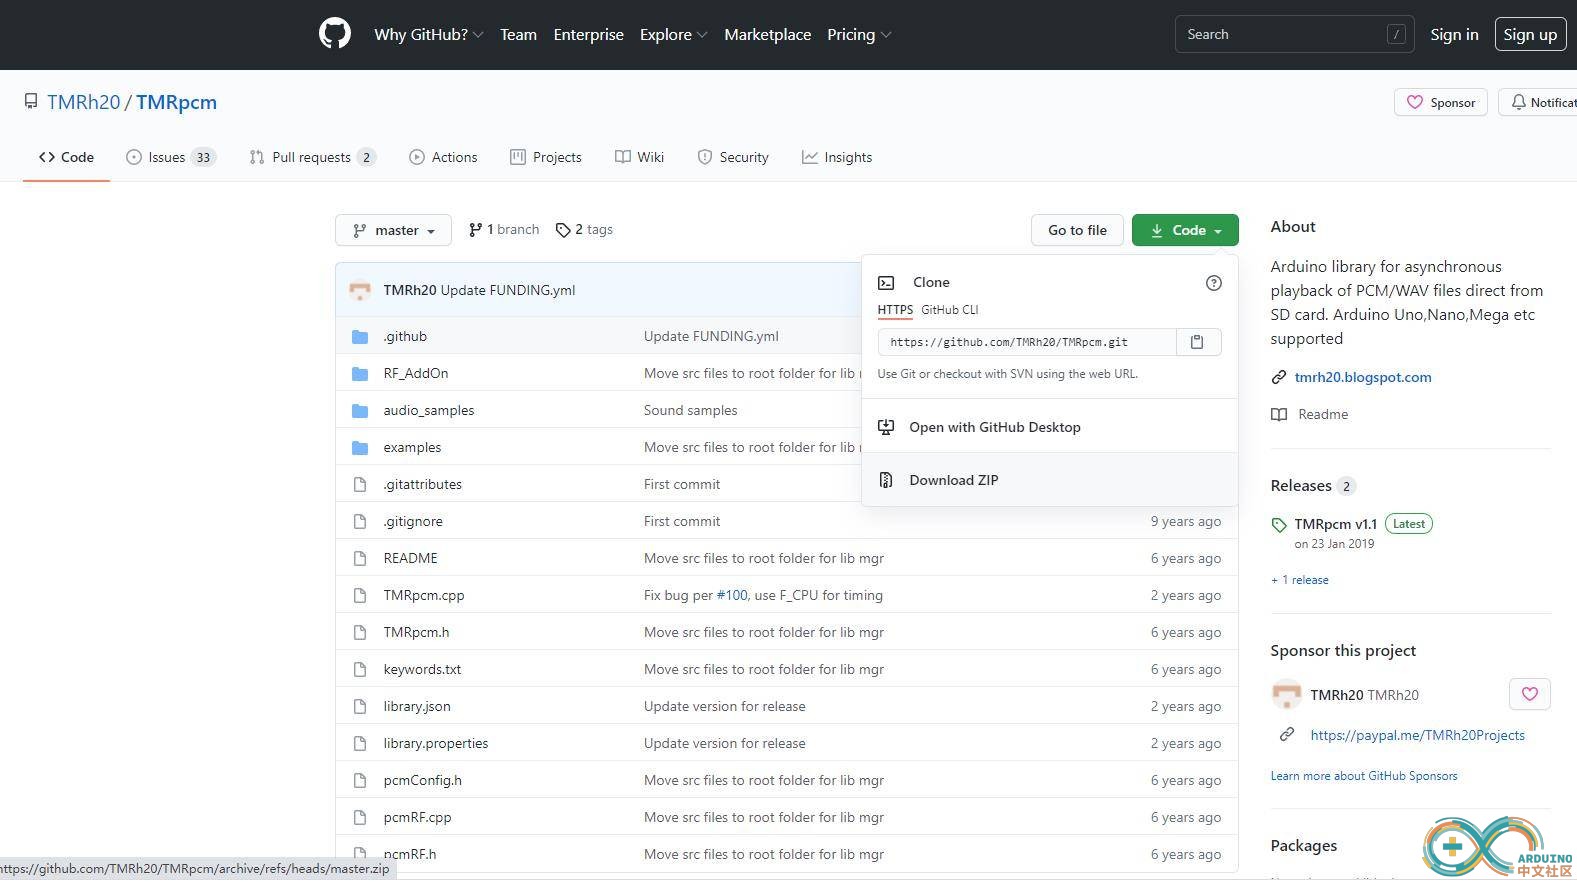Click the Notifications button
The width and height of the screenshot is (1577, 882).
(x=1538, y=102)
